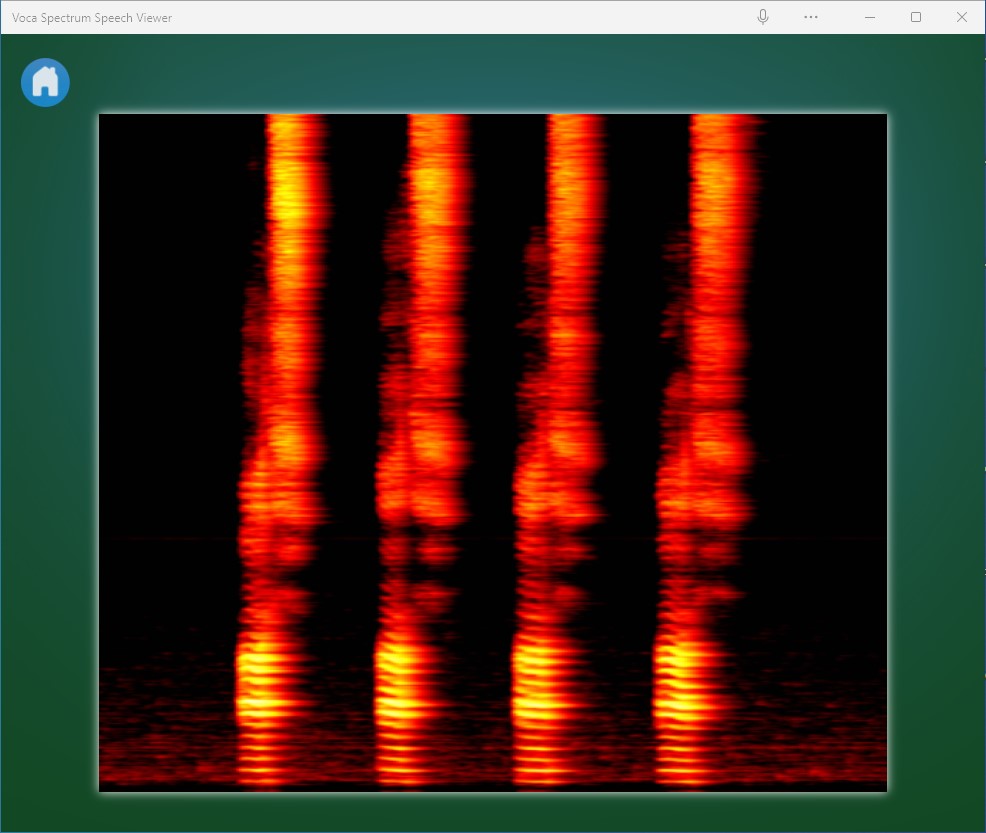This screenshot has height=833, width=986.
Task: Click the microphone icon in title bar
Action: pyautogui.click(x=763, y=17)
